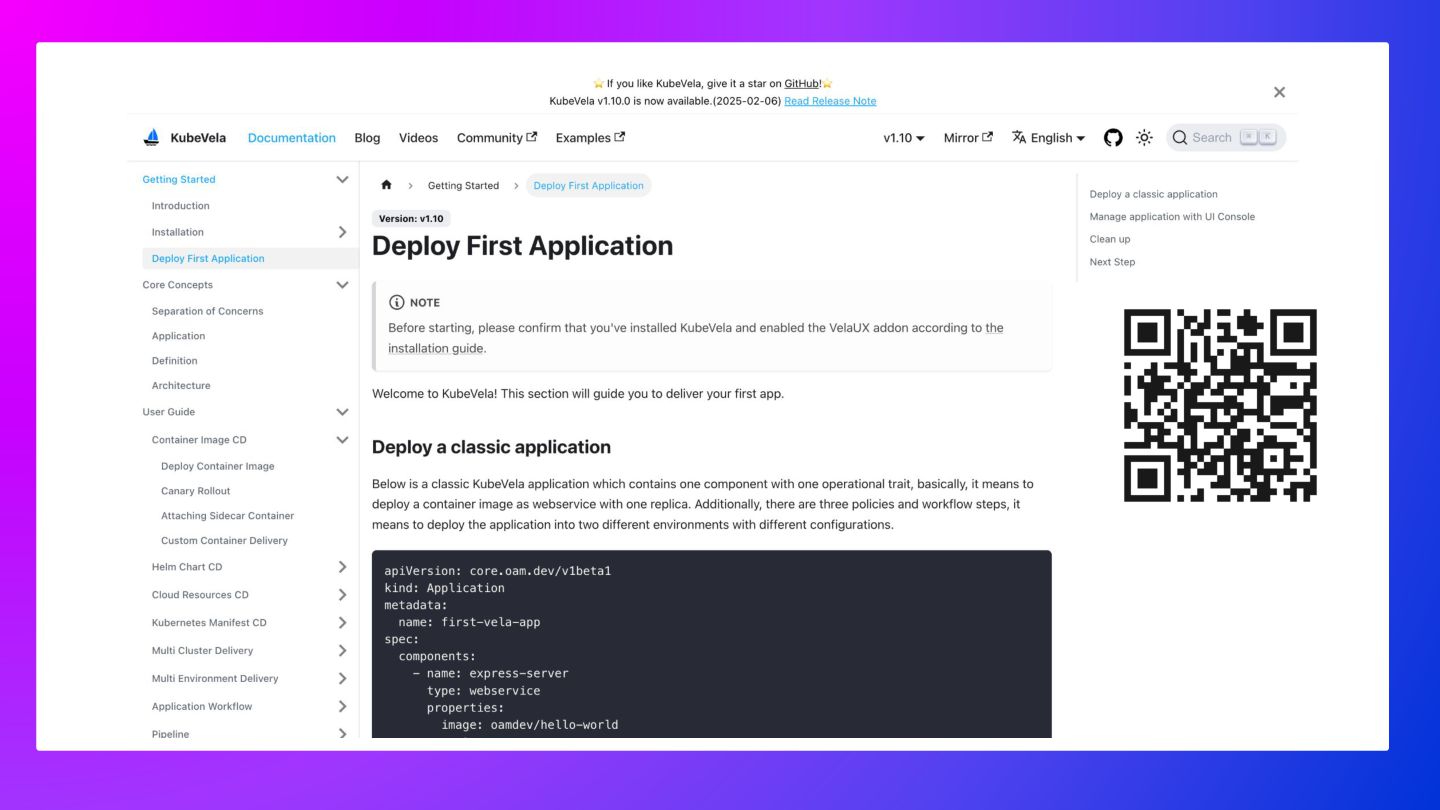Collapse the Getting Started section chevron
This screenshot has height=810, width=1440.
[342, 180]
